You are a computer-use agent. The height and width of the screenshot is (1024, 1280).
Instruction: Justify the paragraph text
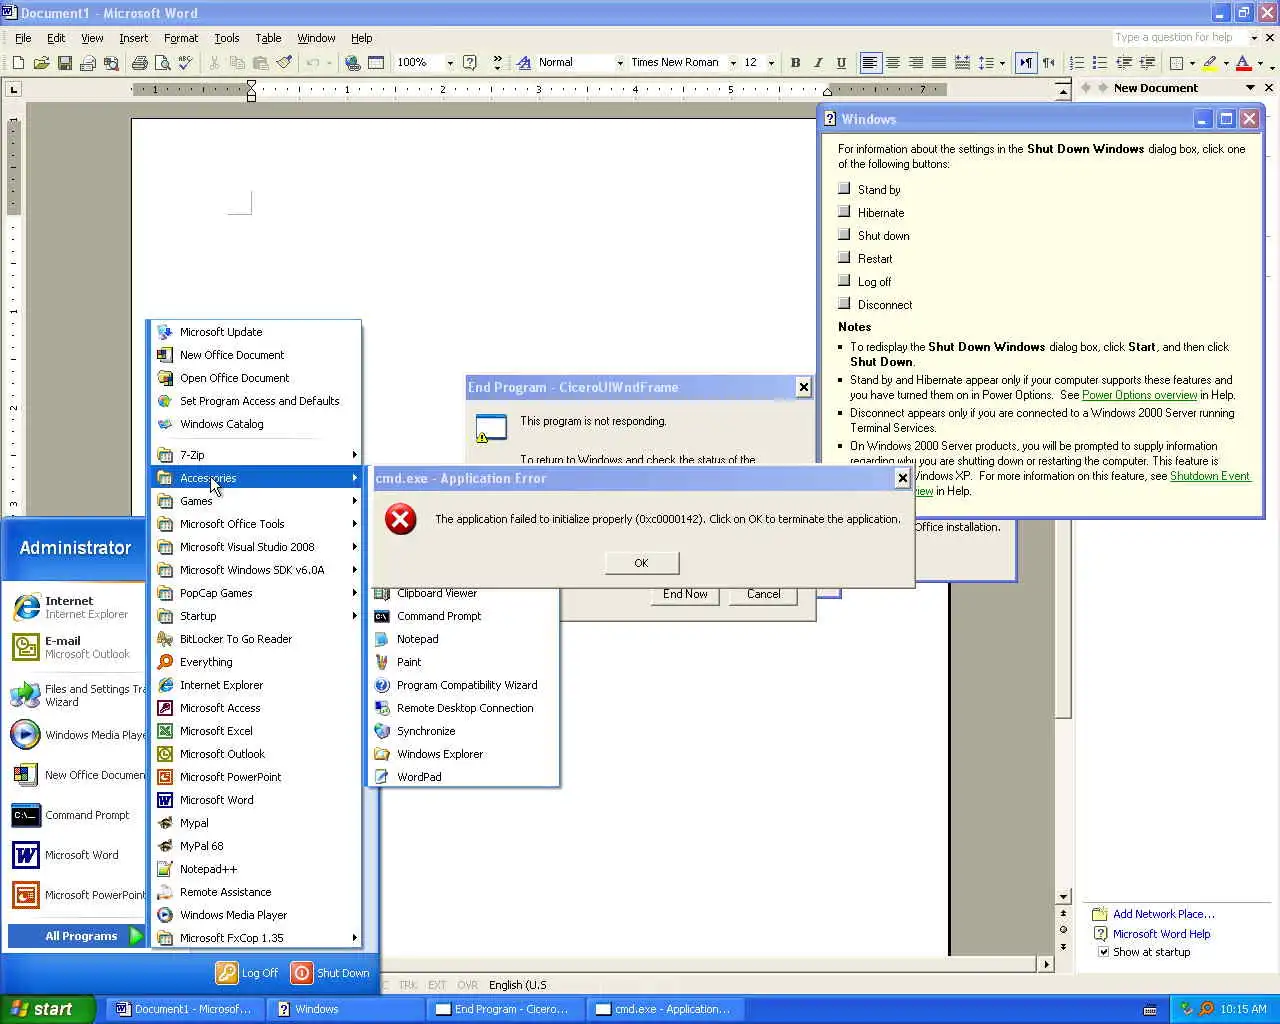(x=939, y=63)
